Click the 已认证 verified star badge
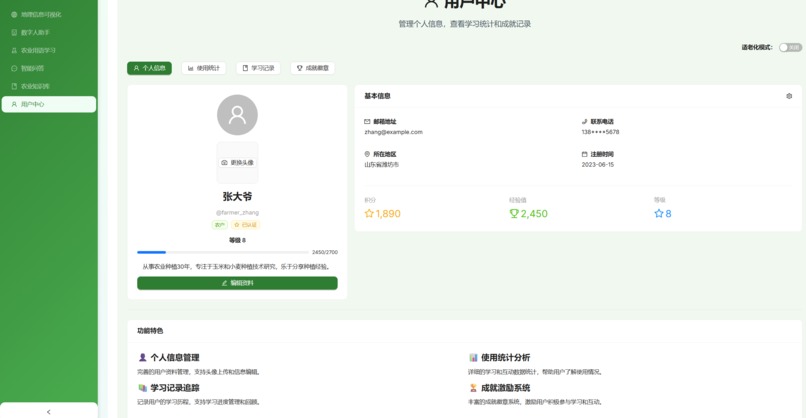Viewport: 806px width, 418px height. point(246,225)
